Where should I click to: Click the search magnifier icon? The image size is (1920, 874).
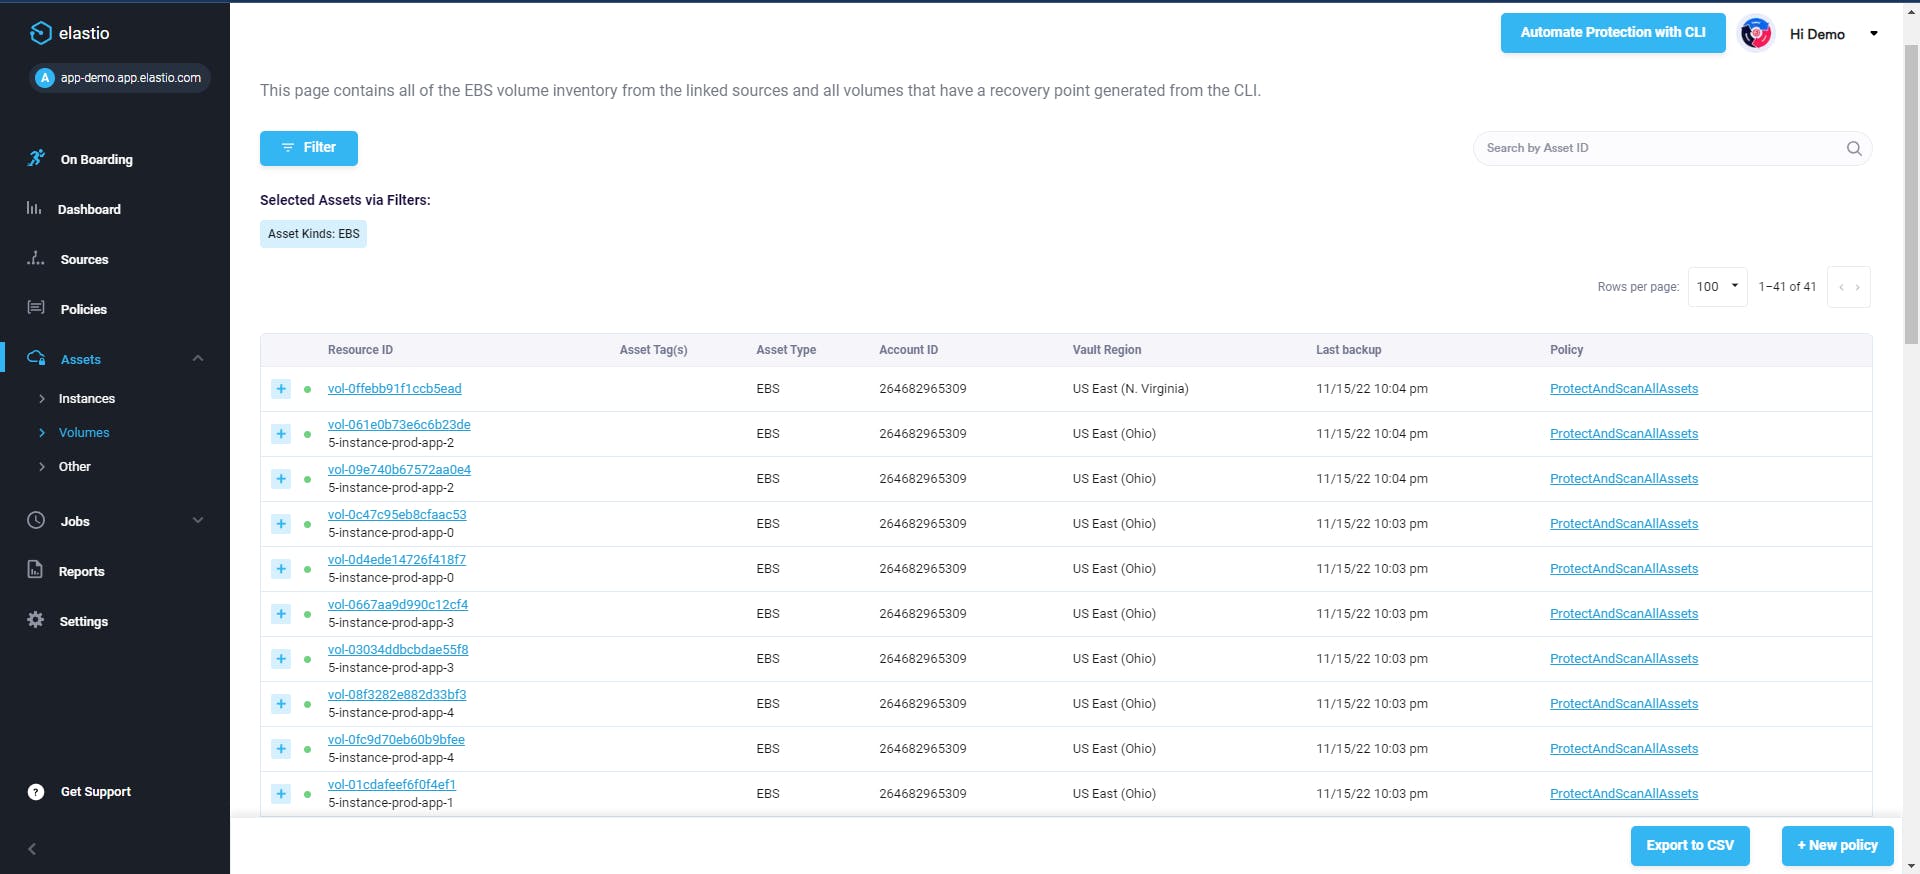(1853, 148)
